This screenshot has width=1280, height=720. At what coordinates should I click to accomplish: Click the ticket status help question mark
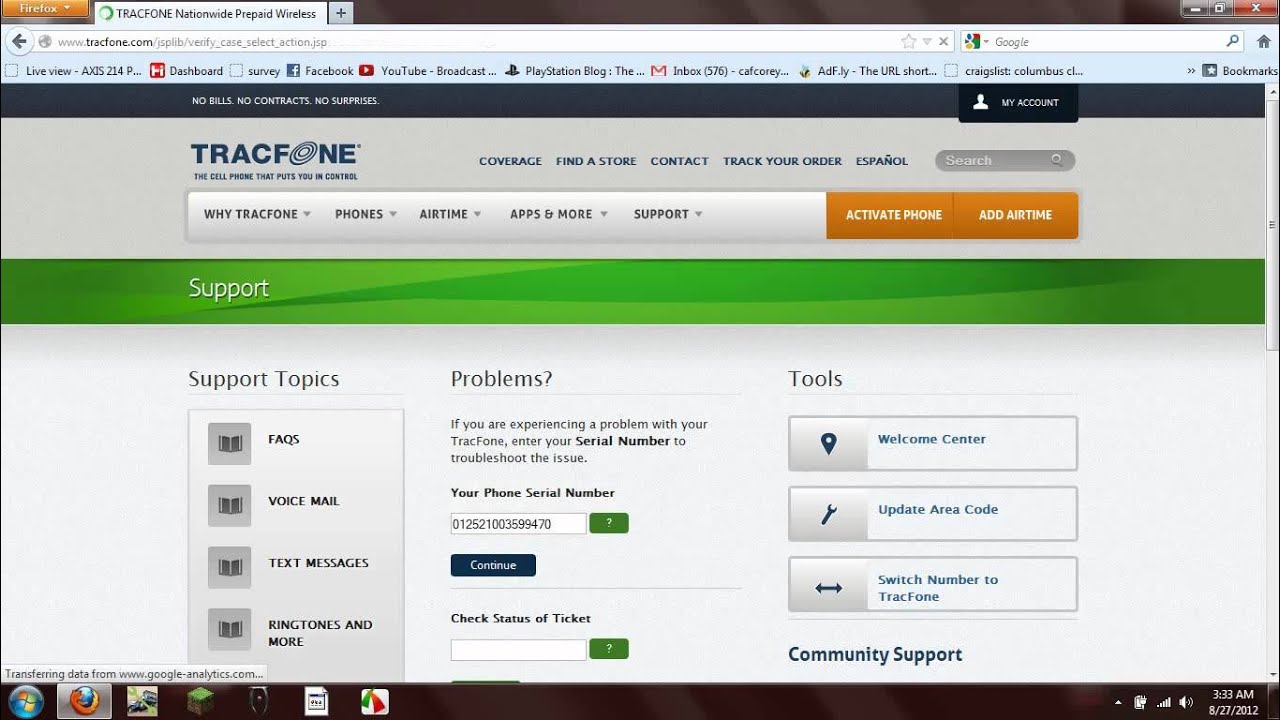coord(609,649)
